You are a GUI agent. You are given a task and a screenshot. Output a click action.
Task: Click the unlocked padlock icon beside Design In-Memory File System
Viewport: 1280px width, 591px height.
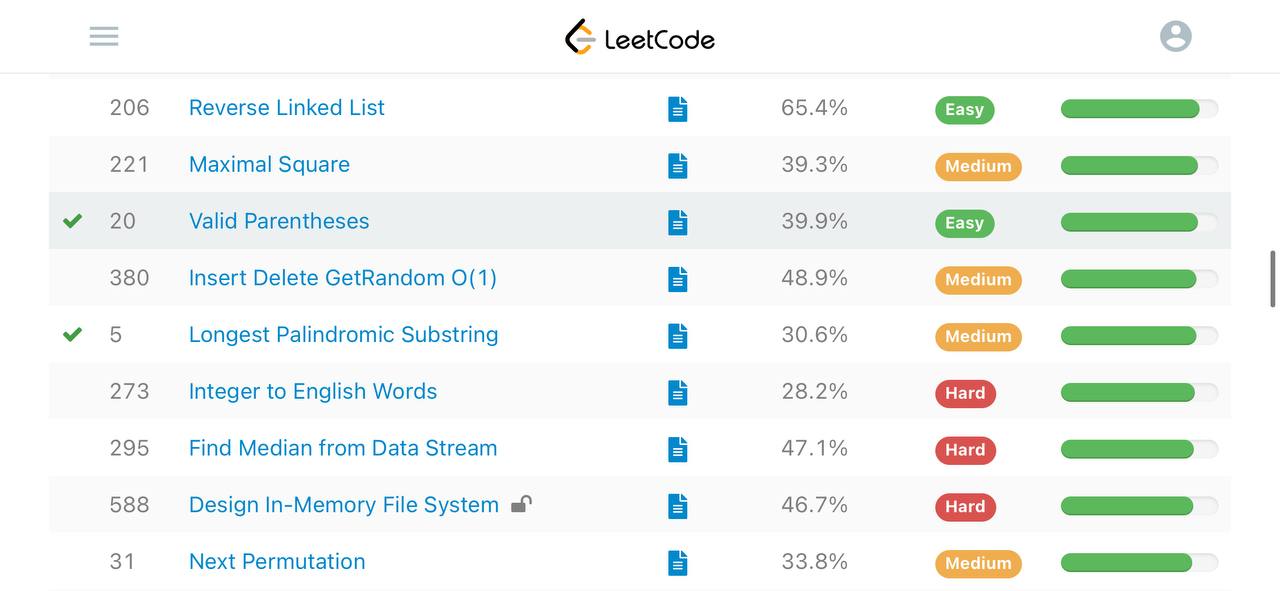point(521,503)
